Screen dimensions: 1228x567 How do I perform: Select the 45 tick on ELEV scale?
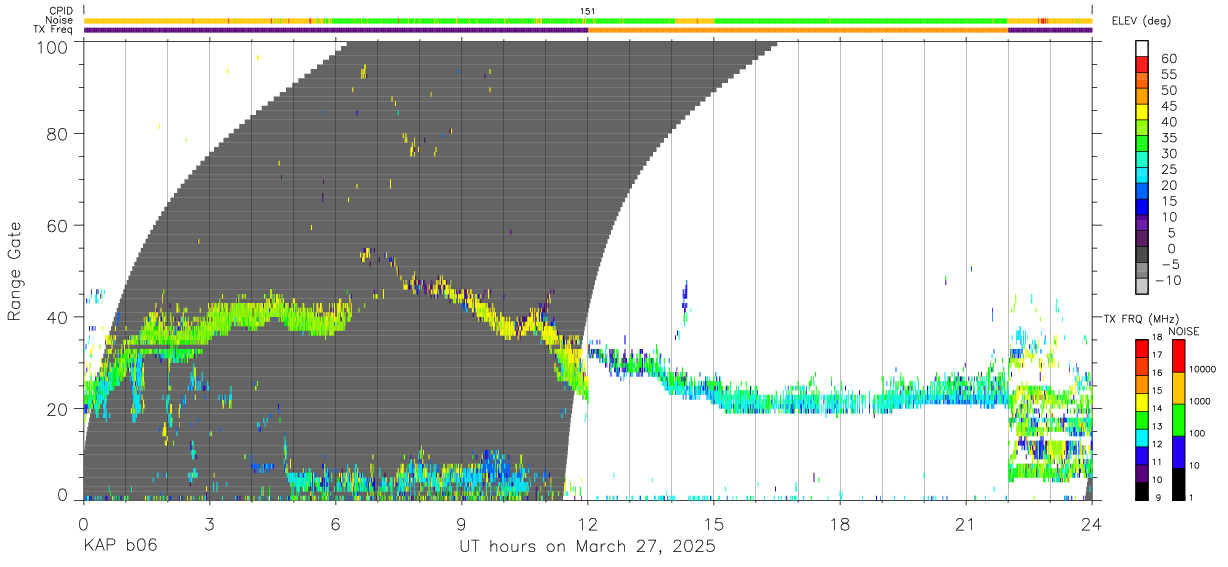click(1168, 106)
